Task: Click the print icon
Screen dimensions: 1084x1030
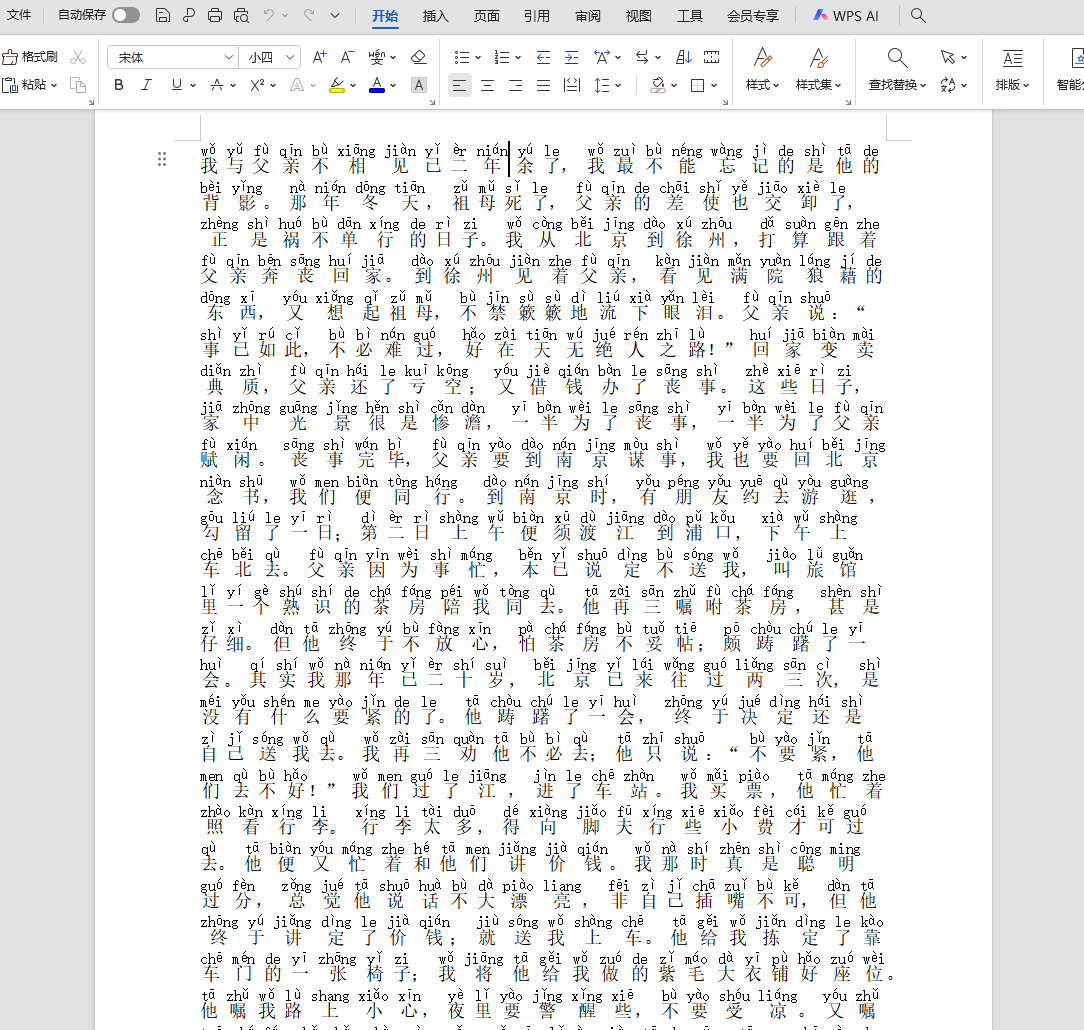Action: (215, 15)
